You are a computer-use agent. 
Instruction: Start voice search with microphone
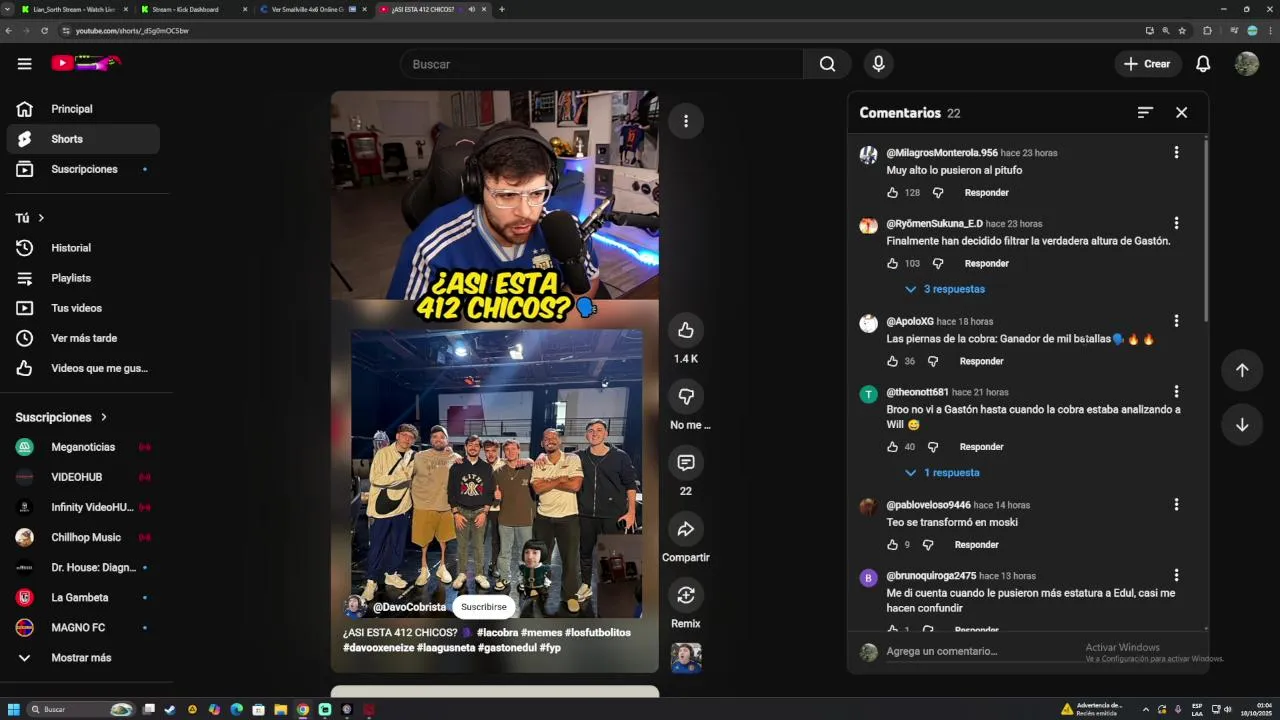(878, 64)
